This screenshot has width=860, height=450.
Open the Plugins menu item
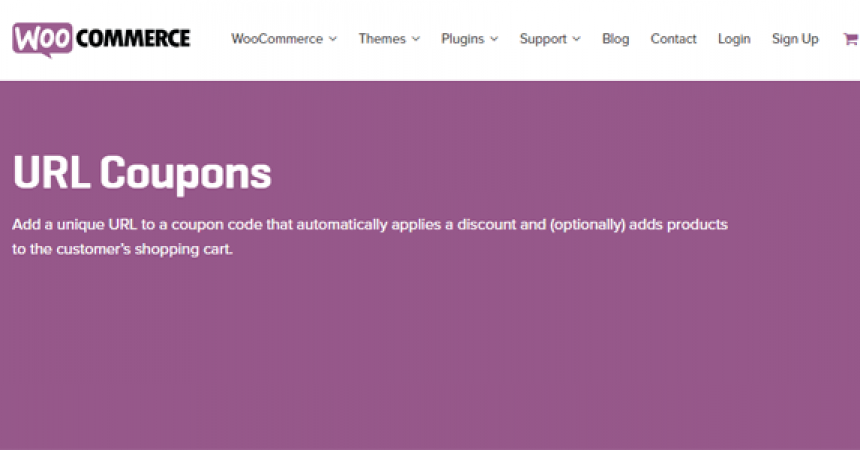[462, 39]
